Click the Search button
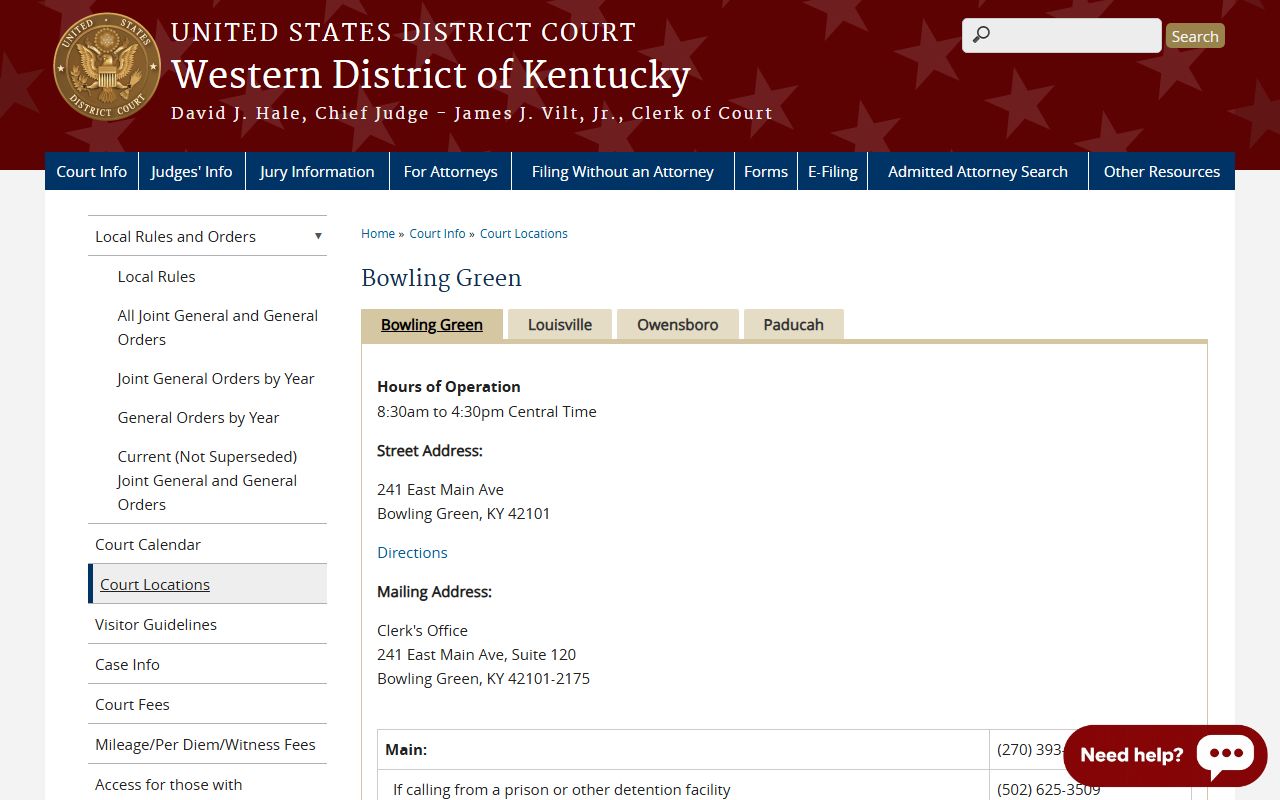The image size is (1280, 800). coord(1195,36)
